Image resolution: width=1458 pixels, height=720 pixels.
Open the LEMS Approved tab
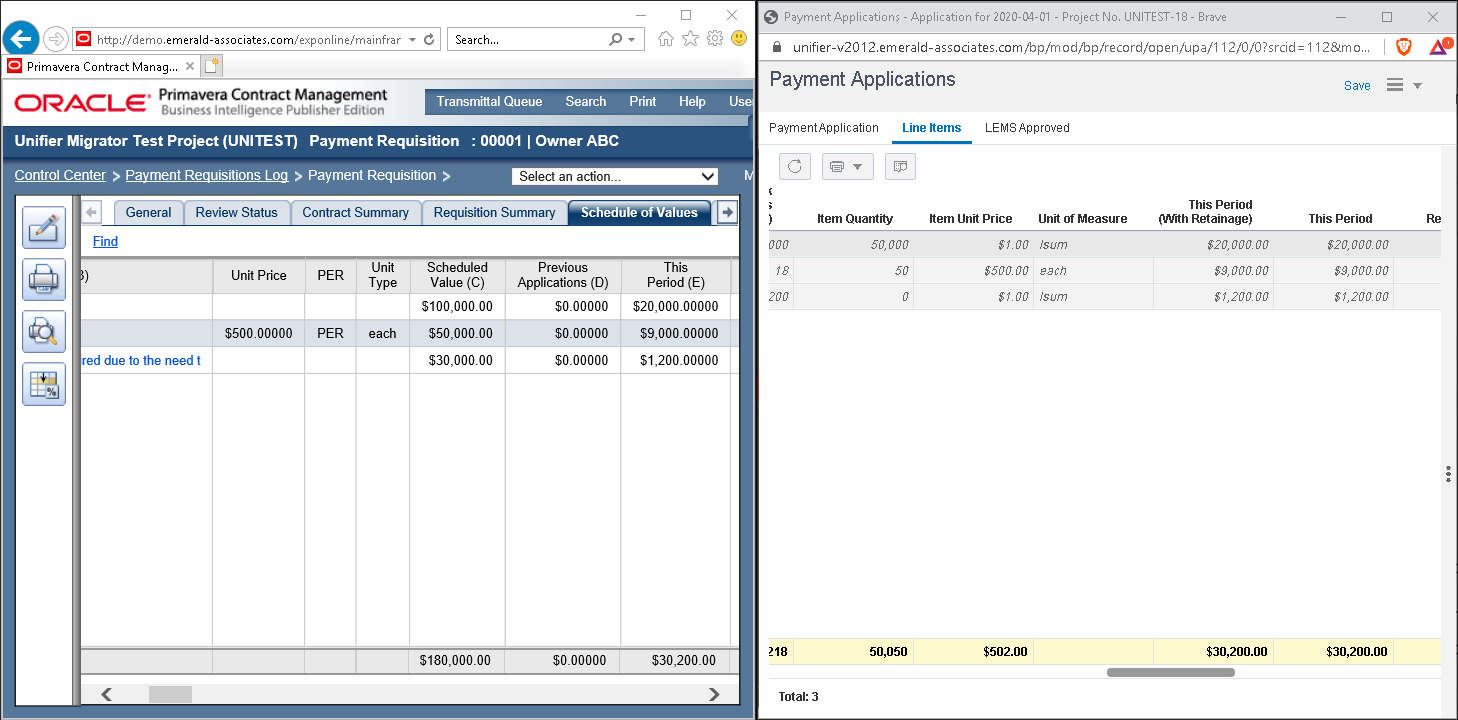(x=1025, y=128)
